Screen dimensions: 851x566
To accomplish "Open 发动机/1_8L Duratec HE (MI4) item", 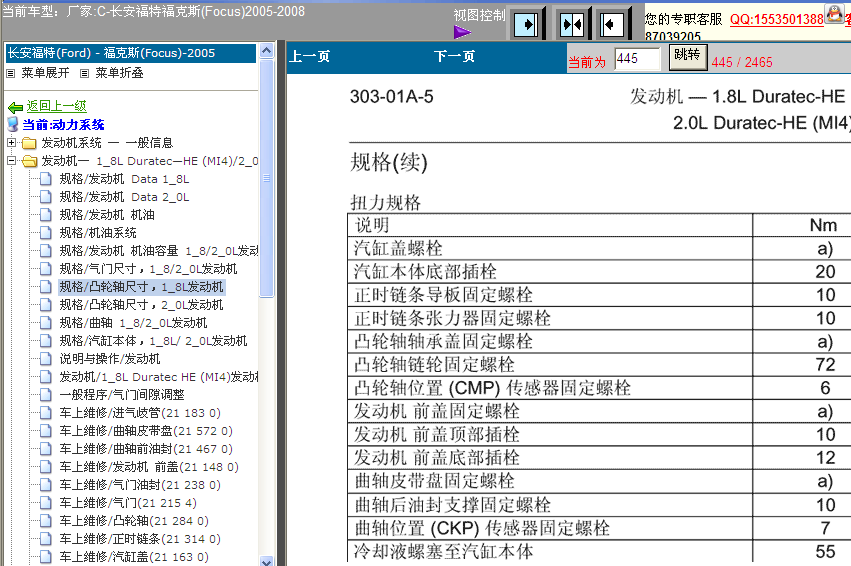I will (x=158, y=377).
